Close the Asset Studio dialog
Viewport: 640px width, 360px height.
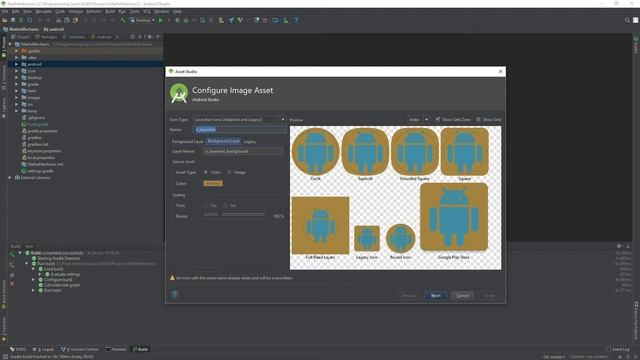tap(500, 71)
